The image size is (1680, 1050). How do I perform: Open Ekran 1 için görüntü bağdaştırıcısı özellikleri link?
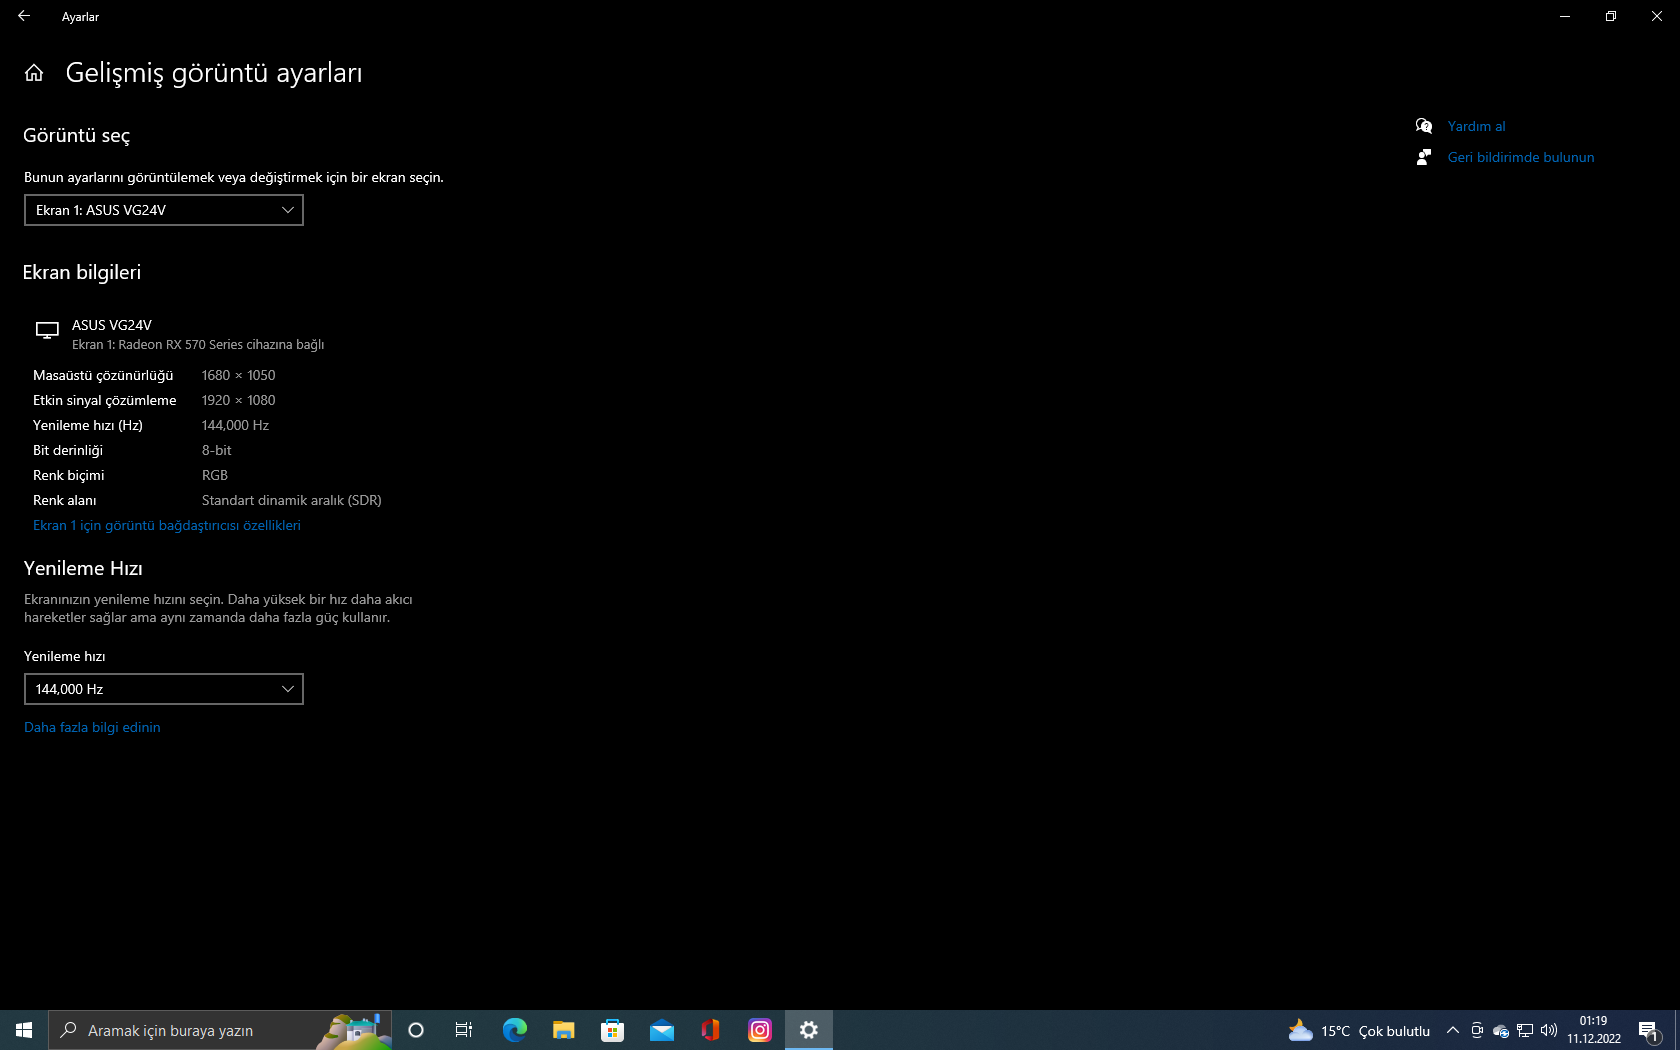coord(167,525)
